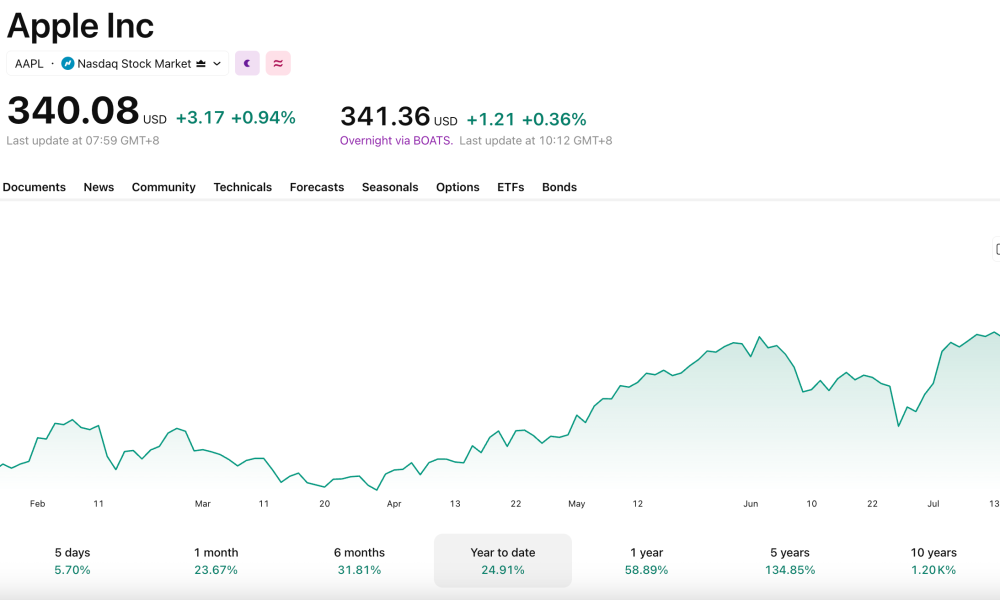The image size is (1000, 600).
Task: Click the Jul label on chart axis
Action: [x=933, y=504]
